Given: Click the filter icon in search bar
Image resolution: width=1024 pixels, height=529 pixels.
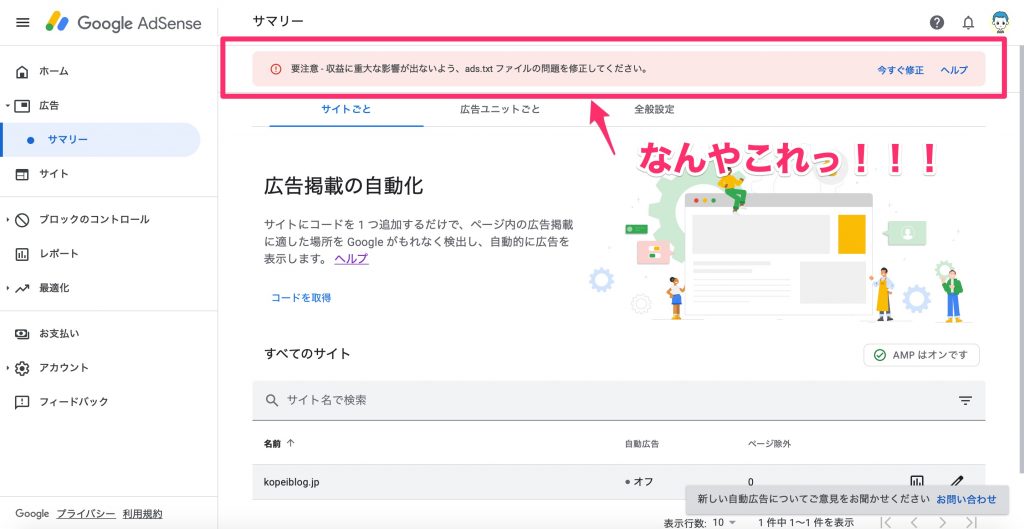Looking at the screenshot, I should click(x=965, y=400).
